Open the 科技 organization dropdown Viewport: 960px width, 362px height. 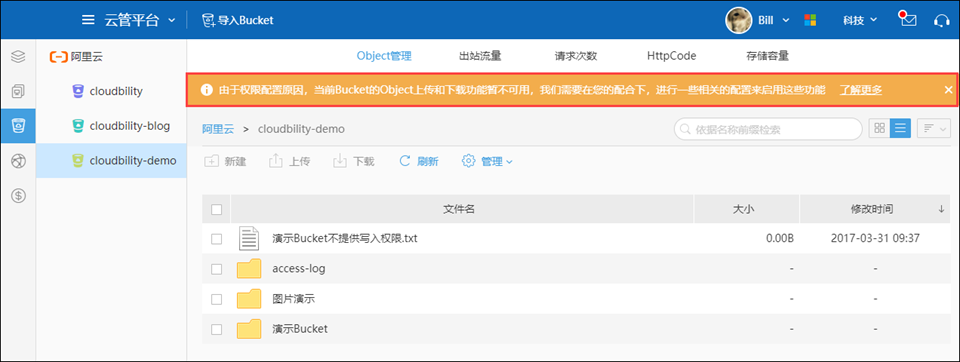(874, 20)
